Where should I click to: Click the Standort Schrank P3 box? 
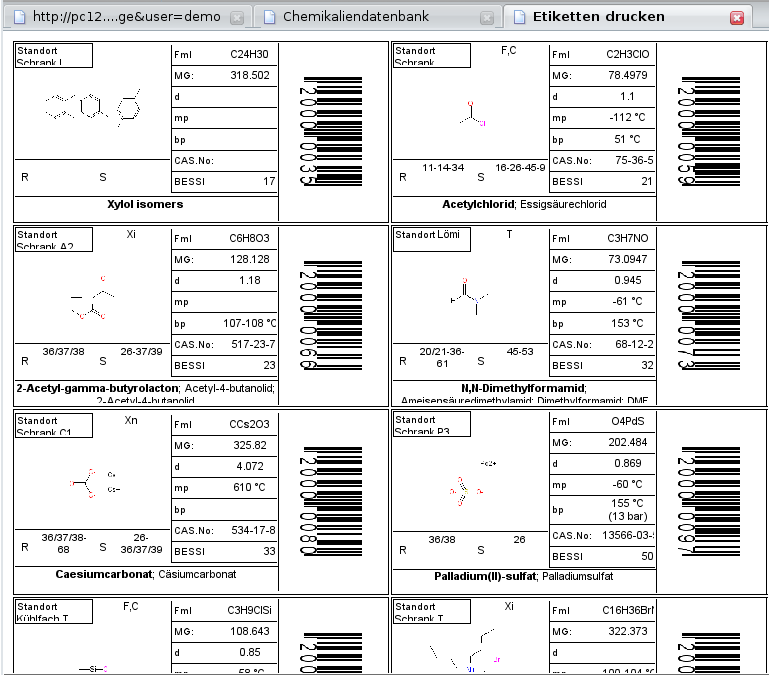pos(432,424)
